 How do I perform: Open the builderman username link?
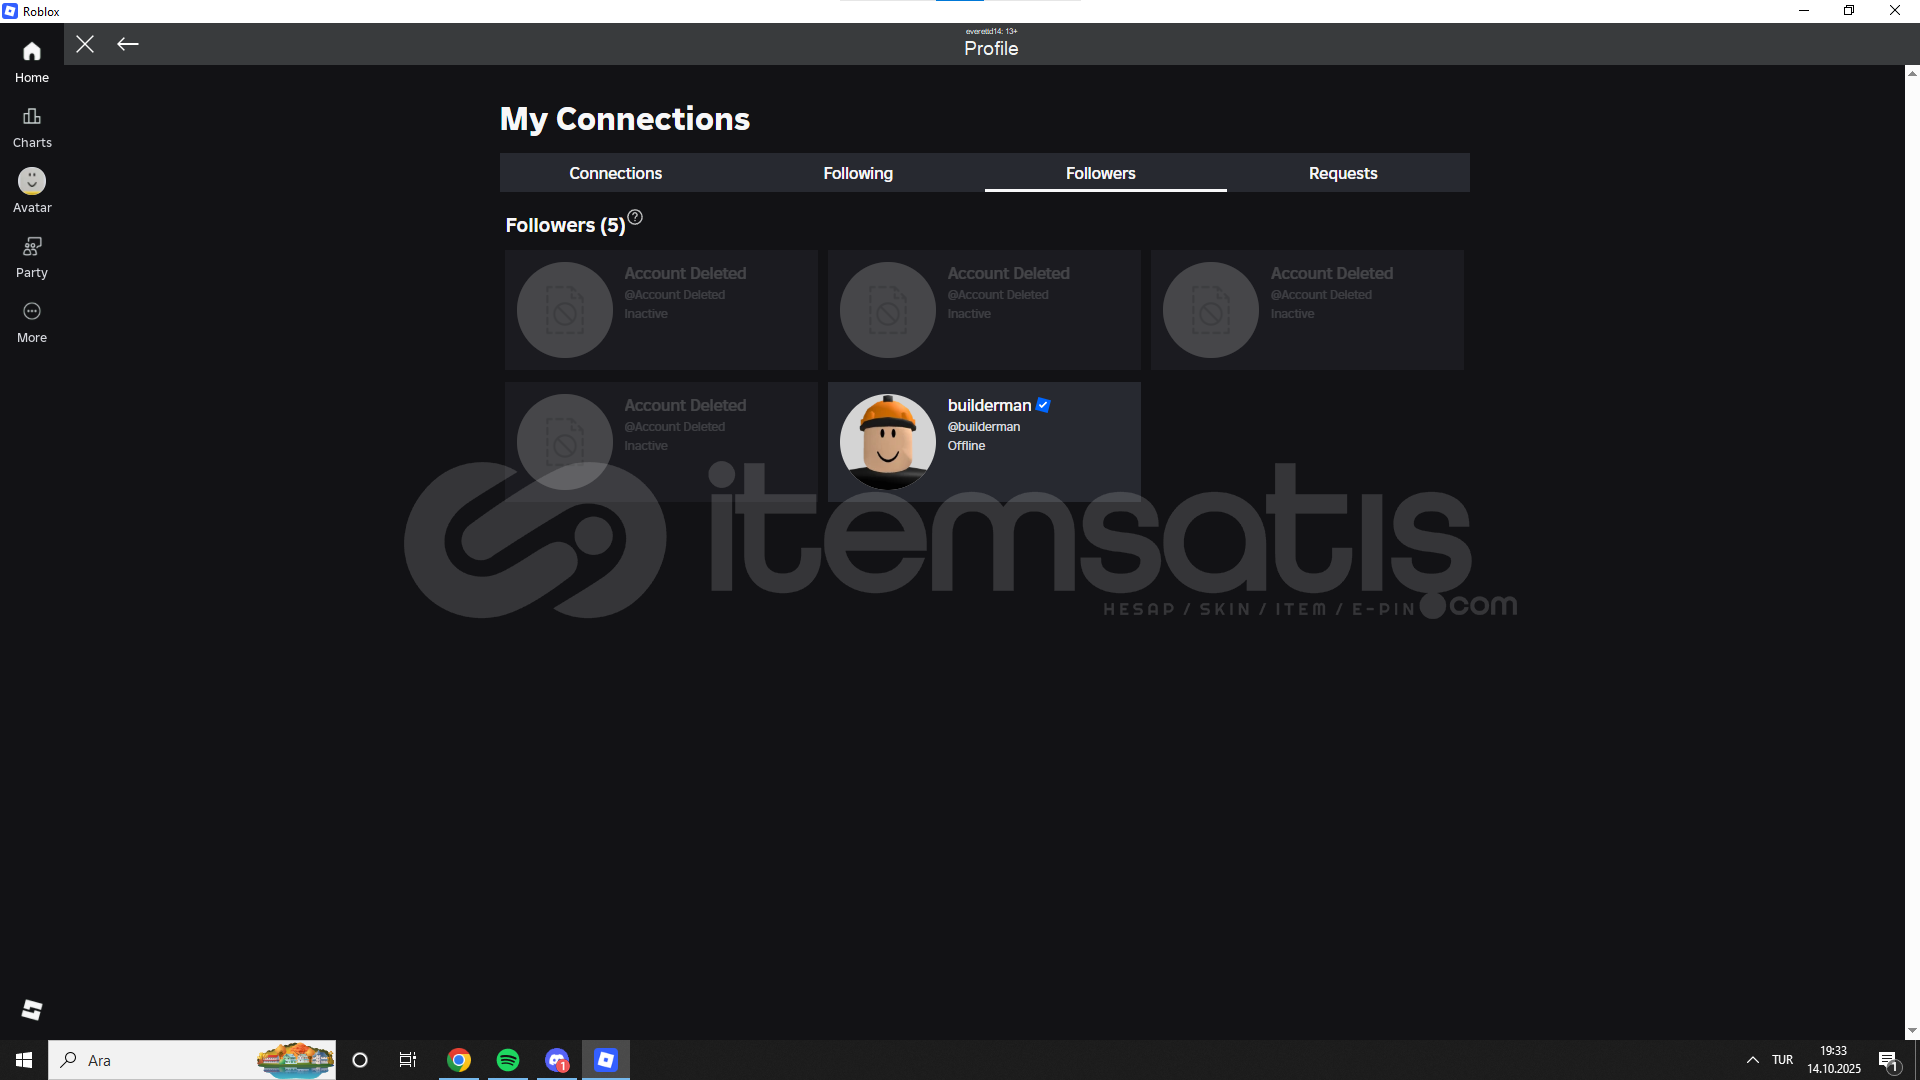pos(989,405)
